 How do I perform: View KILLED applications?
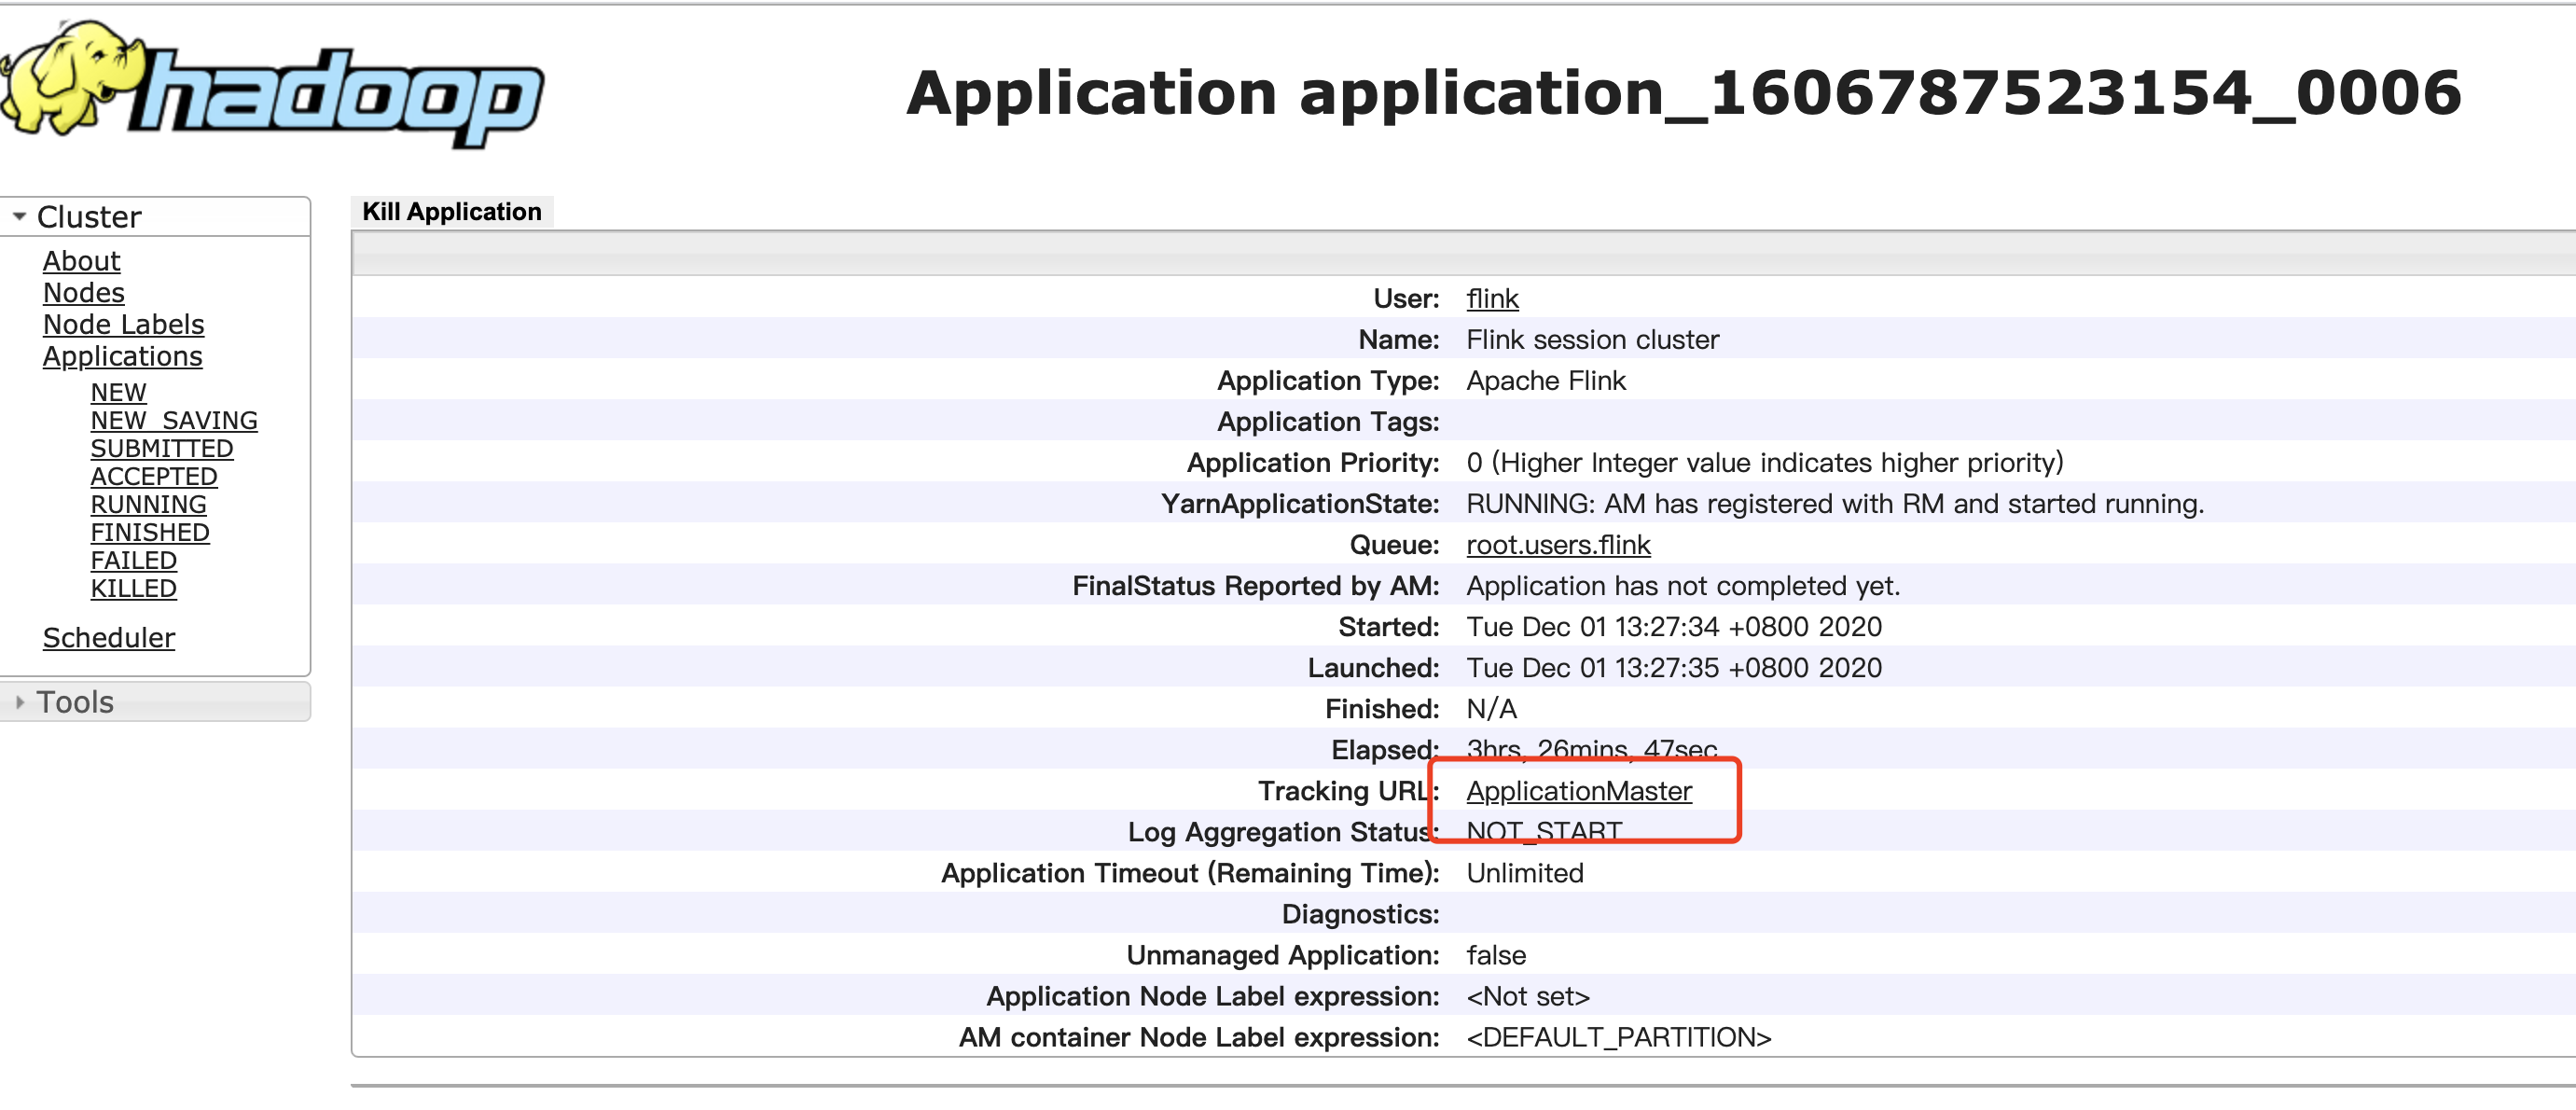[133, 589]
